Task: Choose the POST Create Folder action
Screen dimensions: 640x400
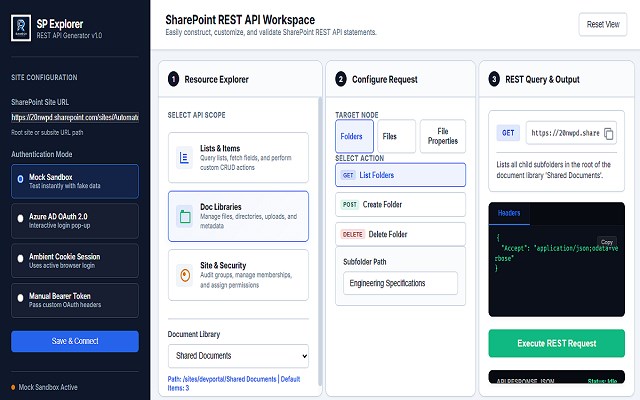Action: click(x=400, y=204)
